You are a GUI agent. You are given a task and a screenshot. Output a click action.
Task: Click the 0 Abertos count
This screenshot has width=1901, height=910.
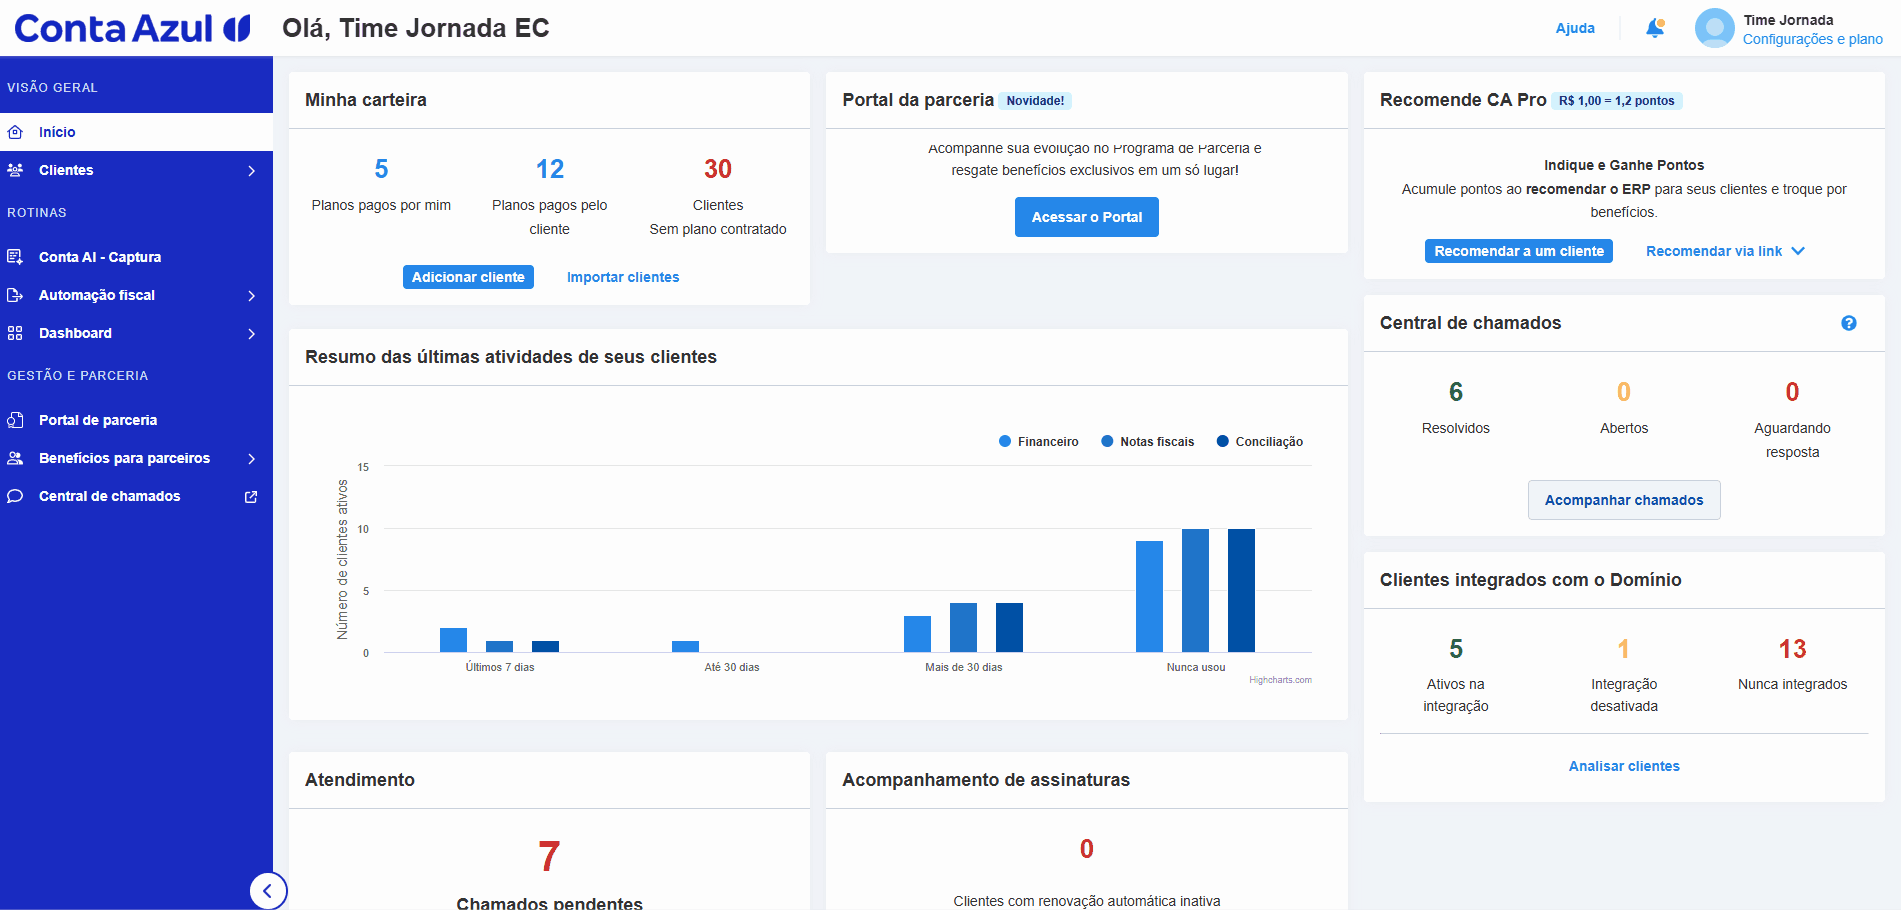tap(1624, 392)
